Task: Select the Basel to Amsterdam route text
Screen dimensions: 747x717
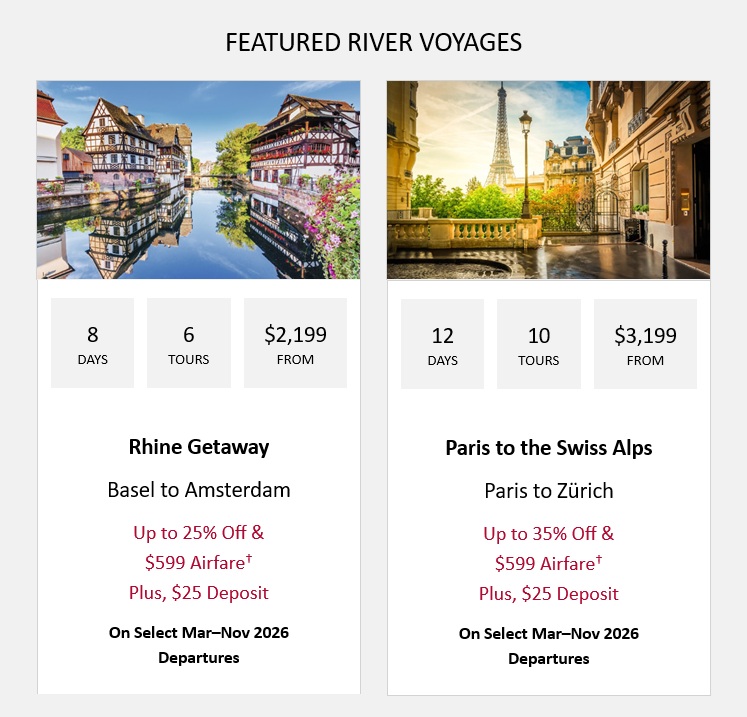Action: (199, 490)
